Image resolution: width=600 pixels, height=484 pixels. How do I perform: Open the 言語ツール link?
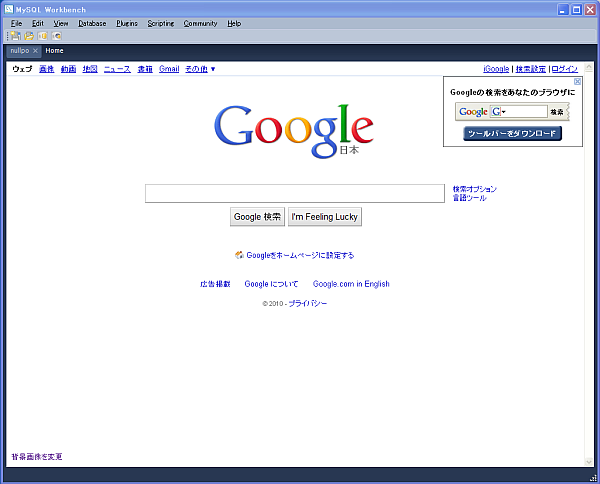point(470,198)
